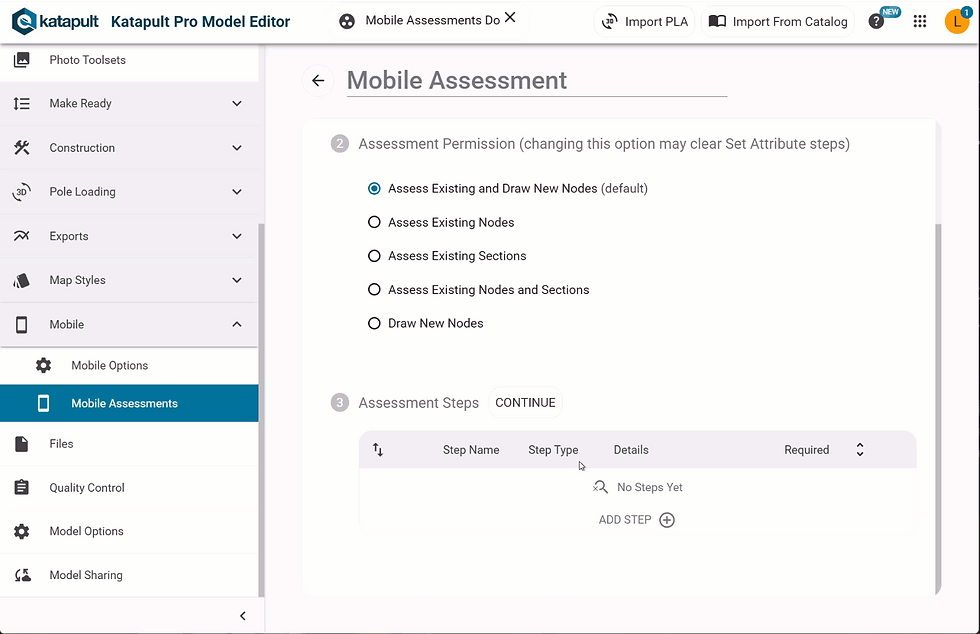Click the Map Styles swatch icon
This screenshot has height=634, width=980.
pos(21,280)
